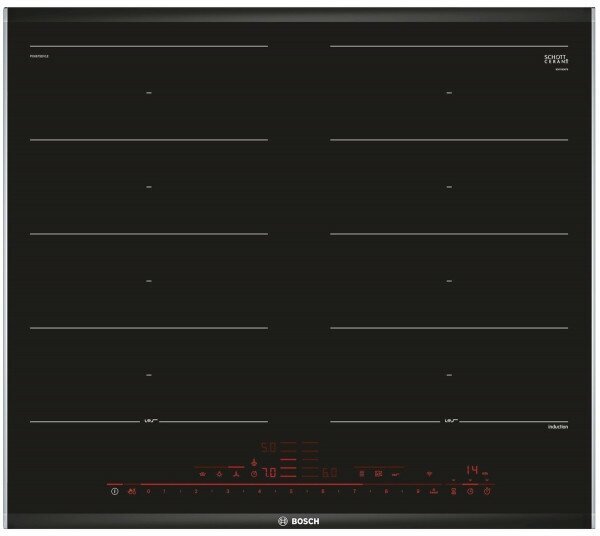Select the zone showing 7.0
The image size is (600, 536).
click(x=269, y=473)
